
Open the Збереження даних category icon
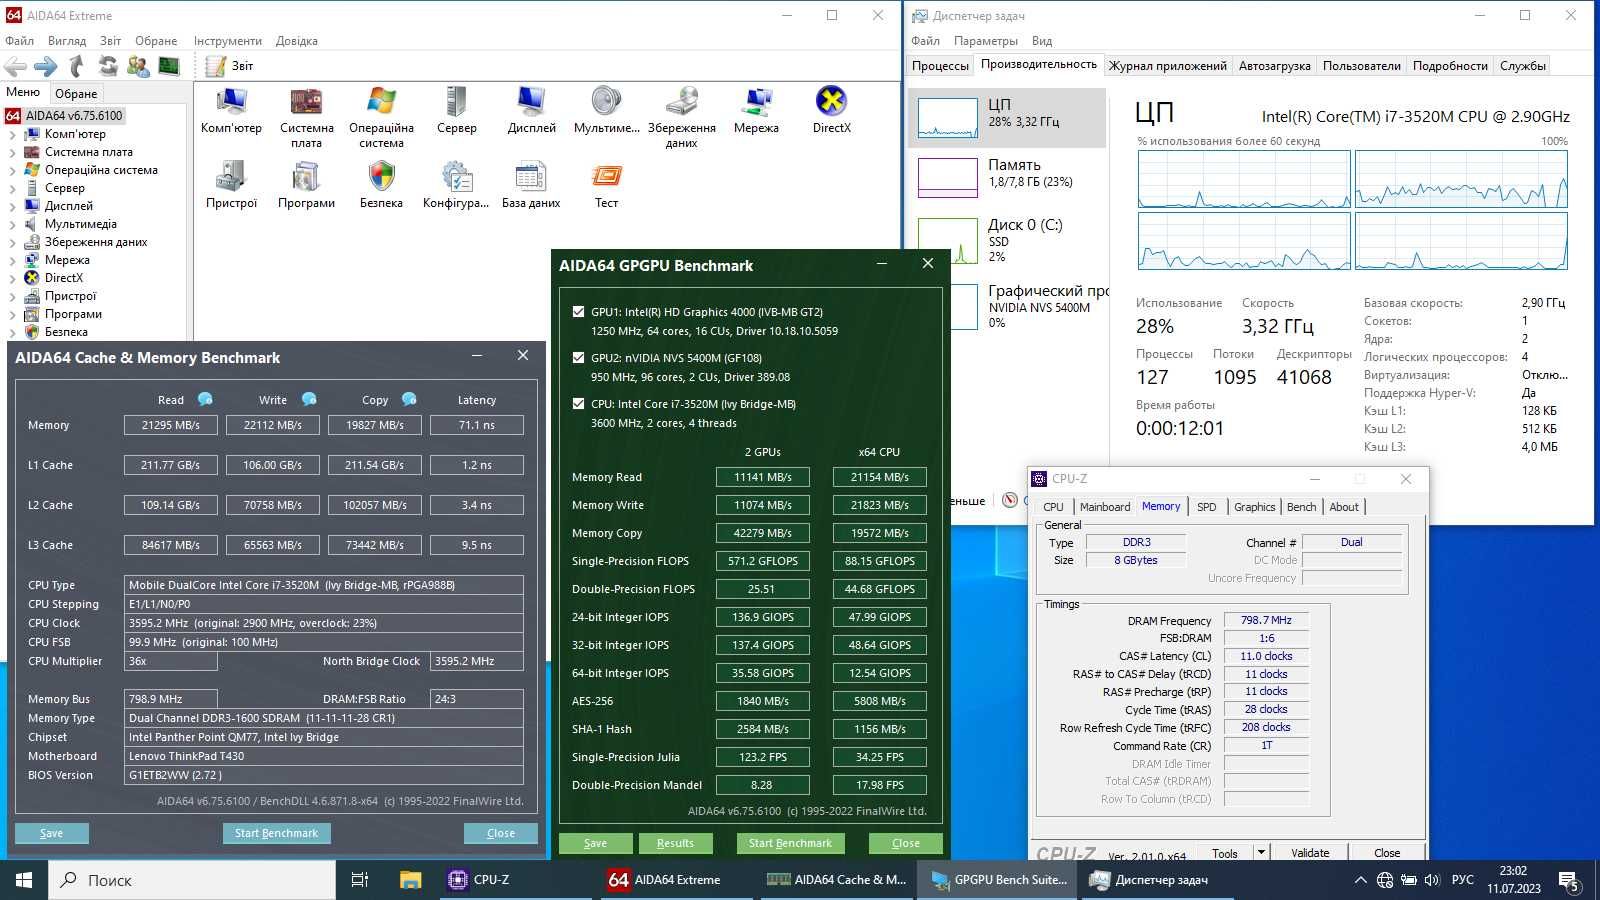(681, 117)
